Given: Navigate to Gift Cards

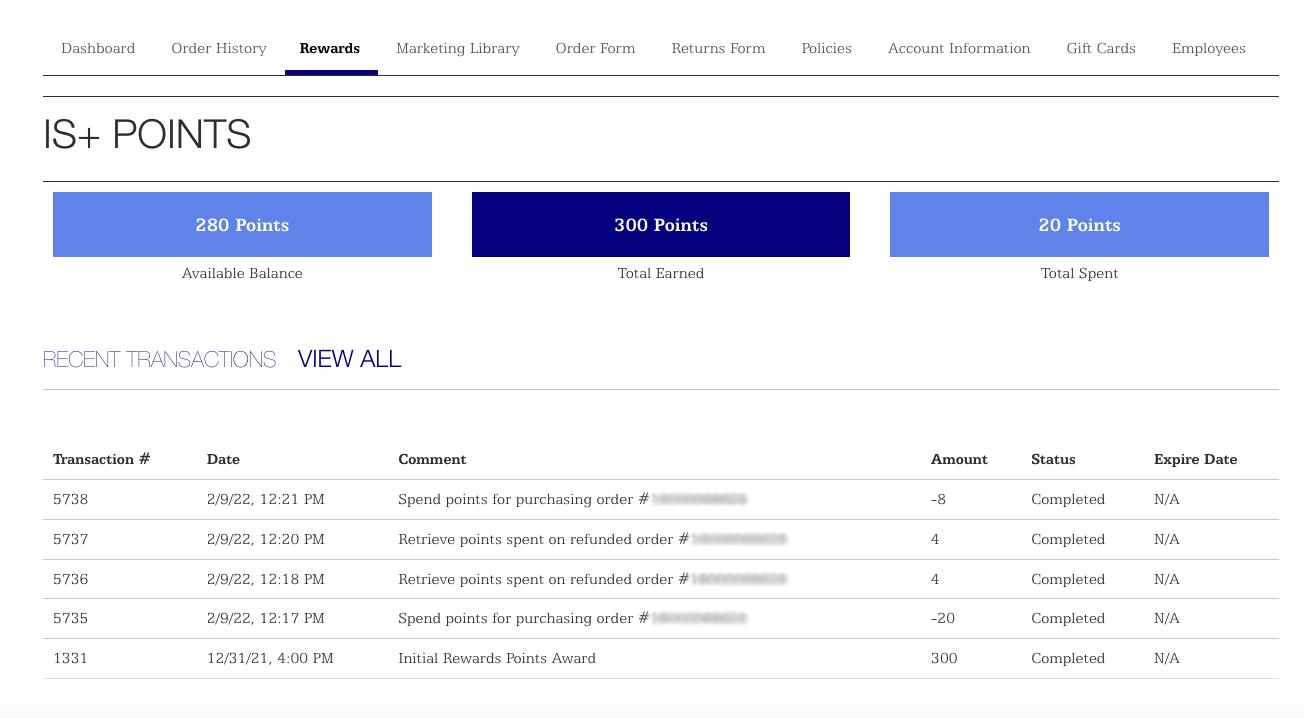Looking at the screenshot, I should pyautogui.click(x=1101, y=48).
